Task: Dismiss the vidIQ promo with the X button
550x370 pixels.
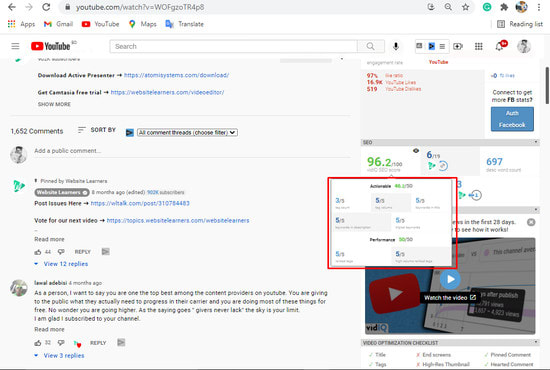Action: (x=531, y=222)
